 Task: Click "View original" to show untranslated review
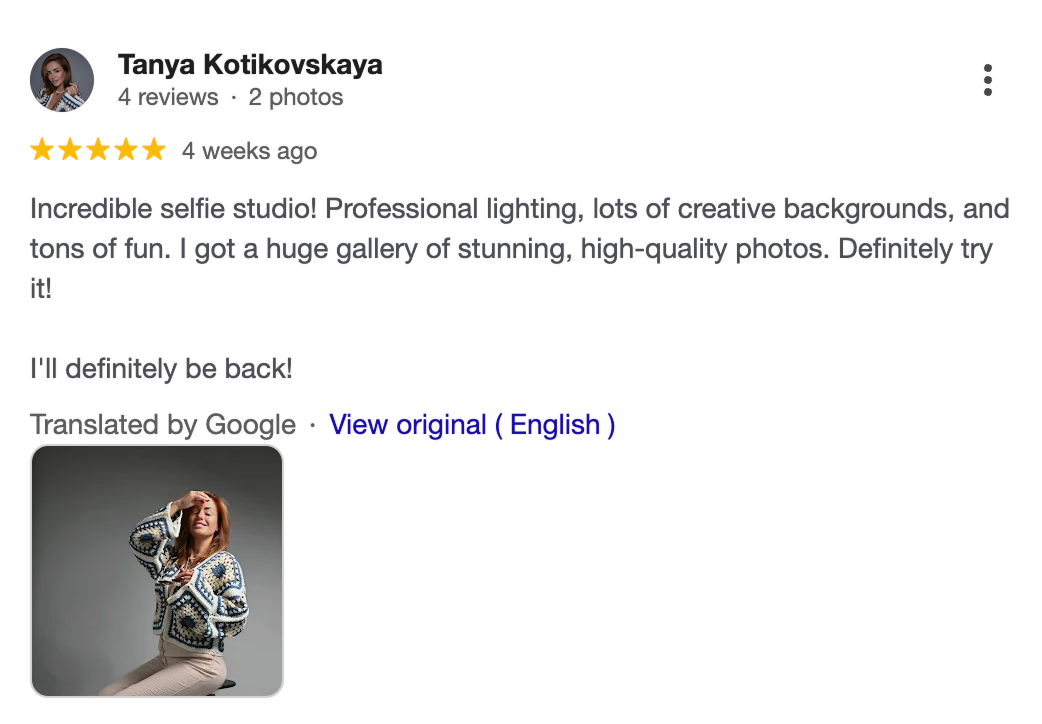[408, 424]
